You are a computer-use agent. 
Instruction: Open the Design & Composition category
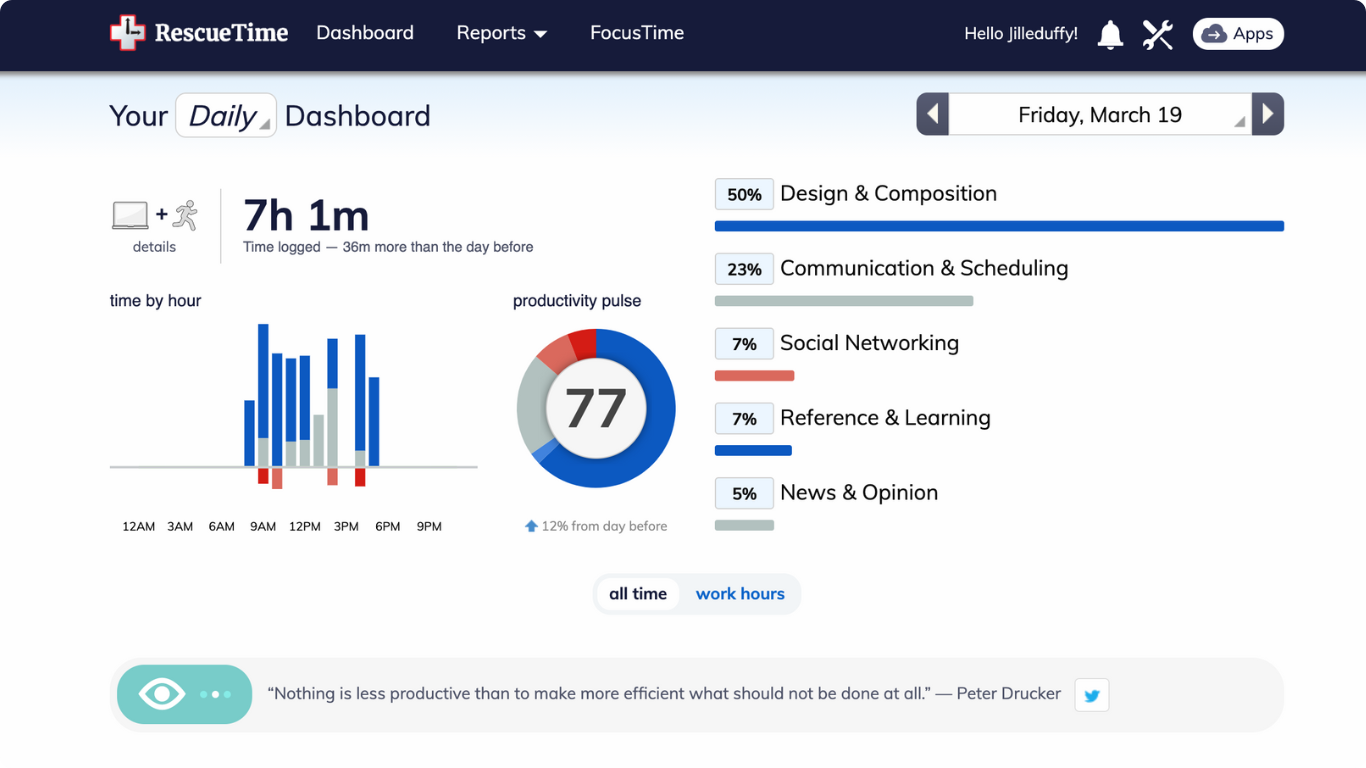888,194
